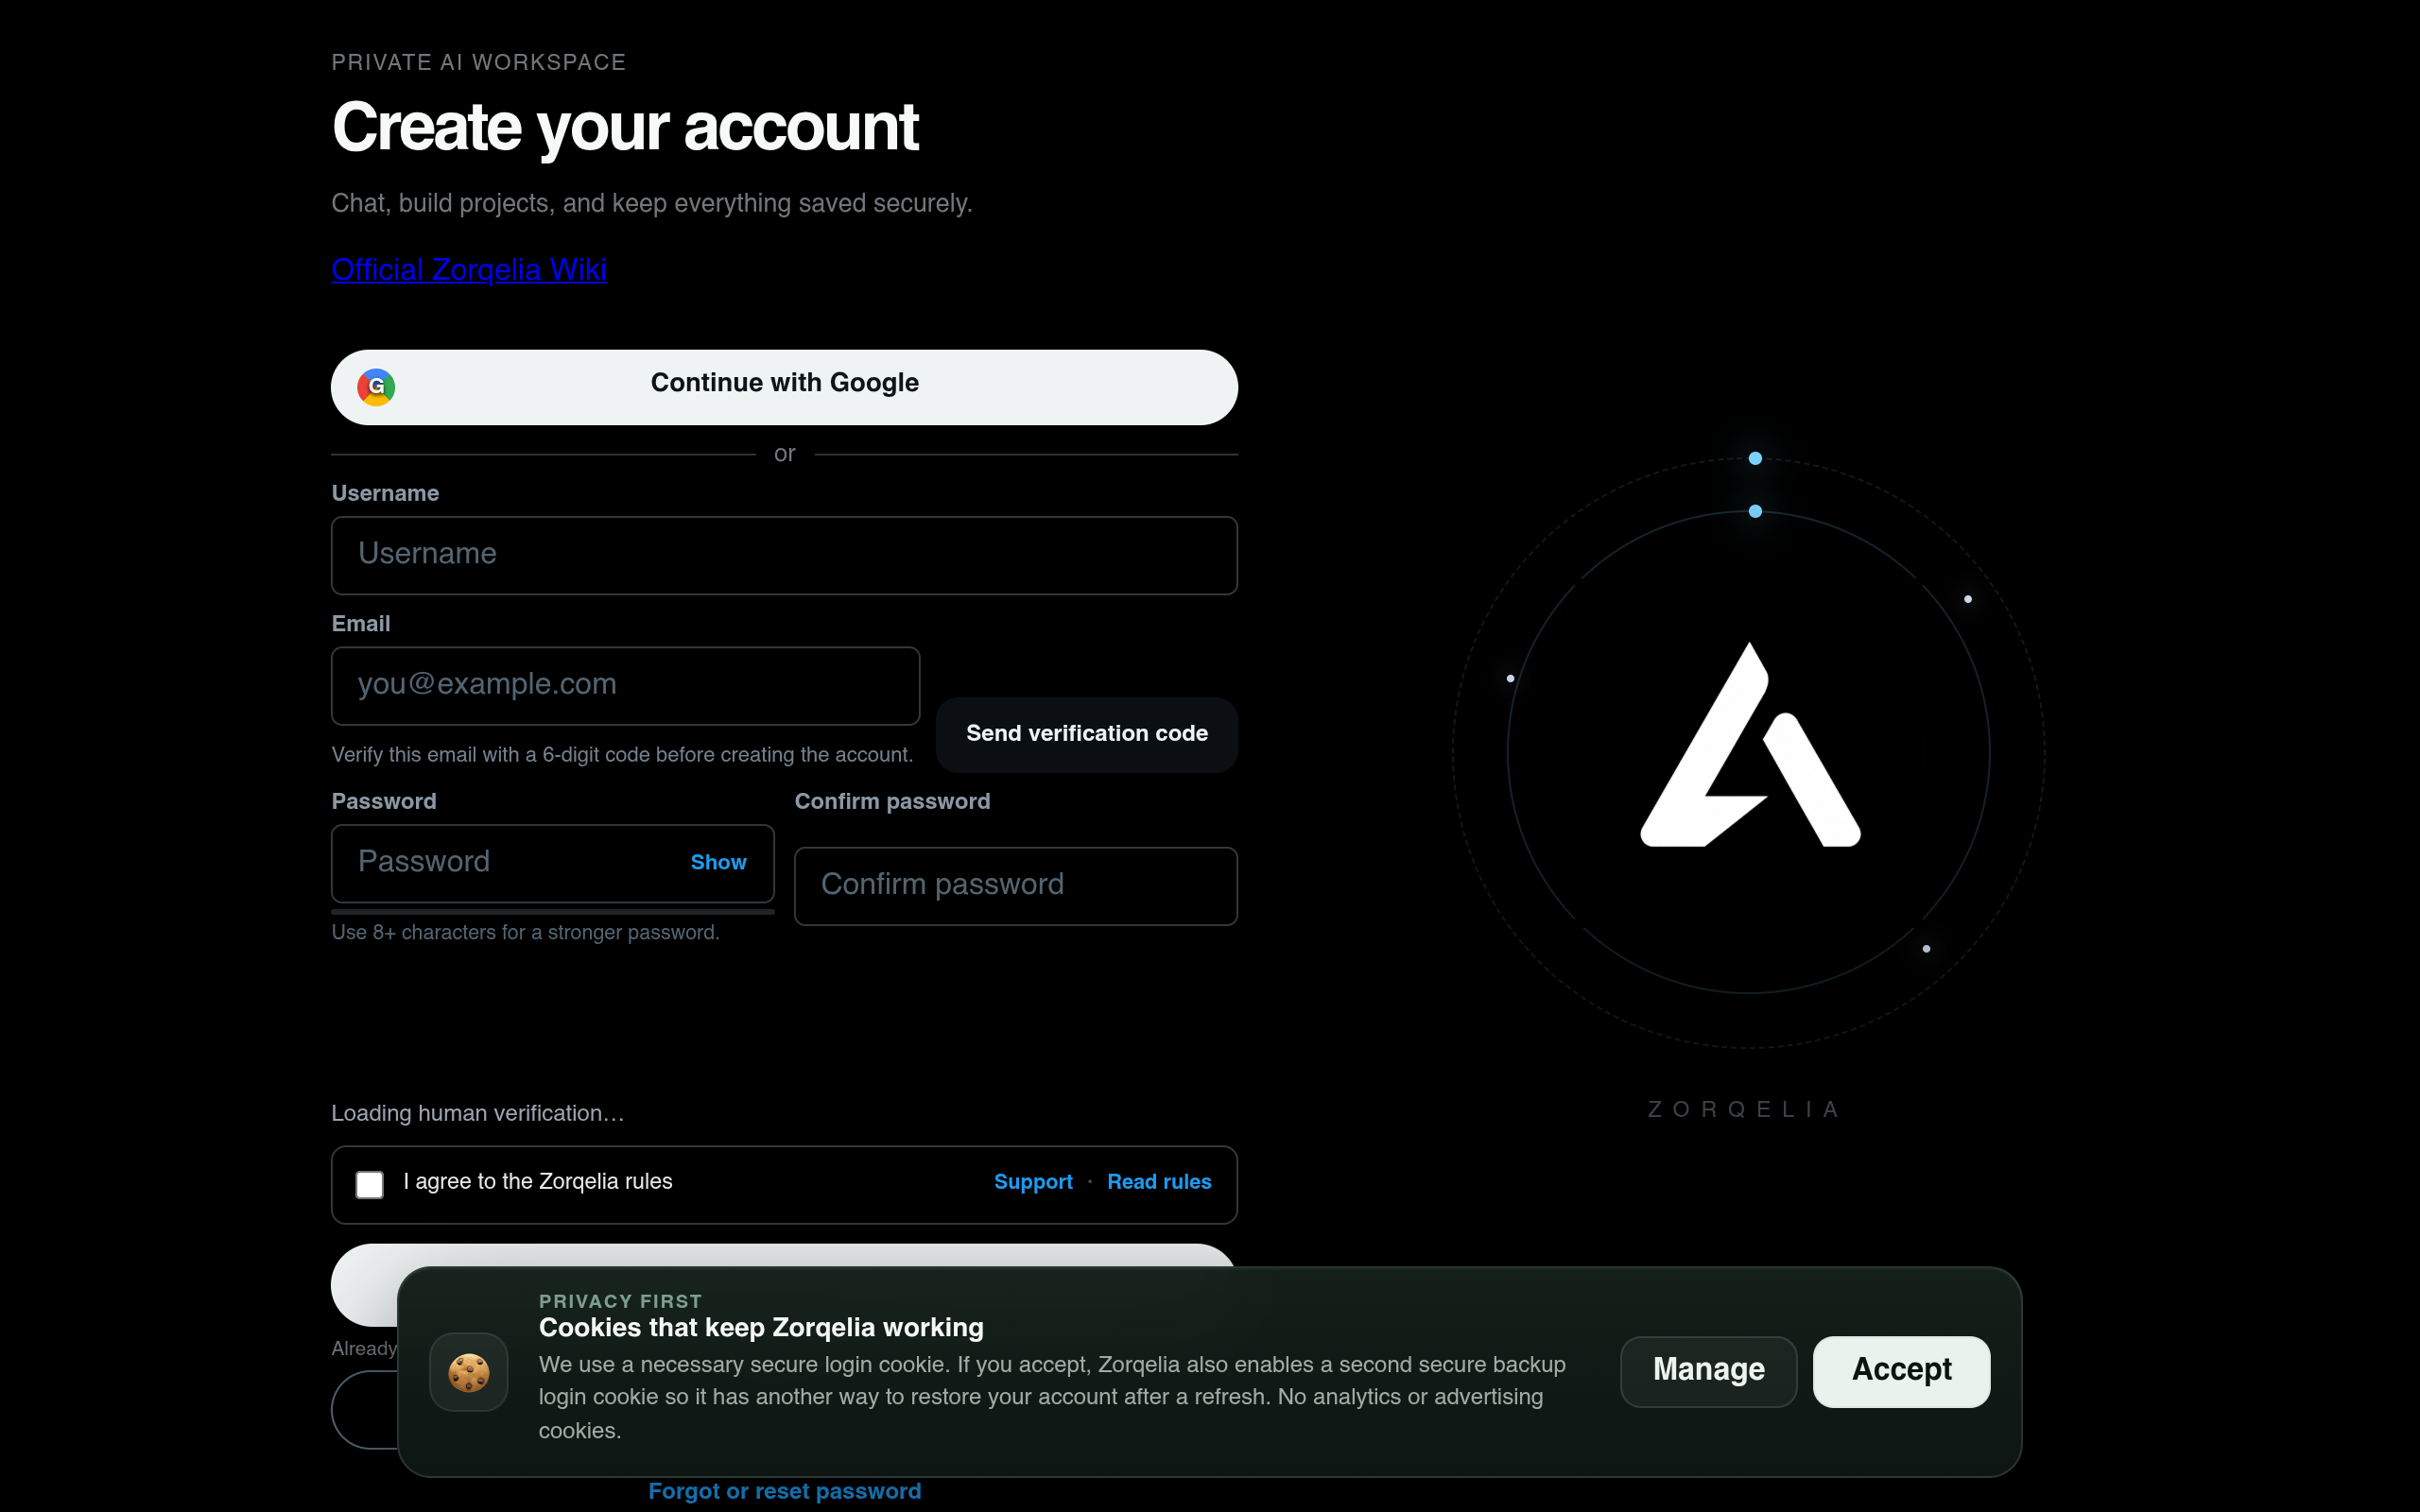Open the Official Zorqelia Wiki link

469,270
